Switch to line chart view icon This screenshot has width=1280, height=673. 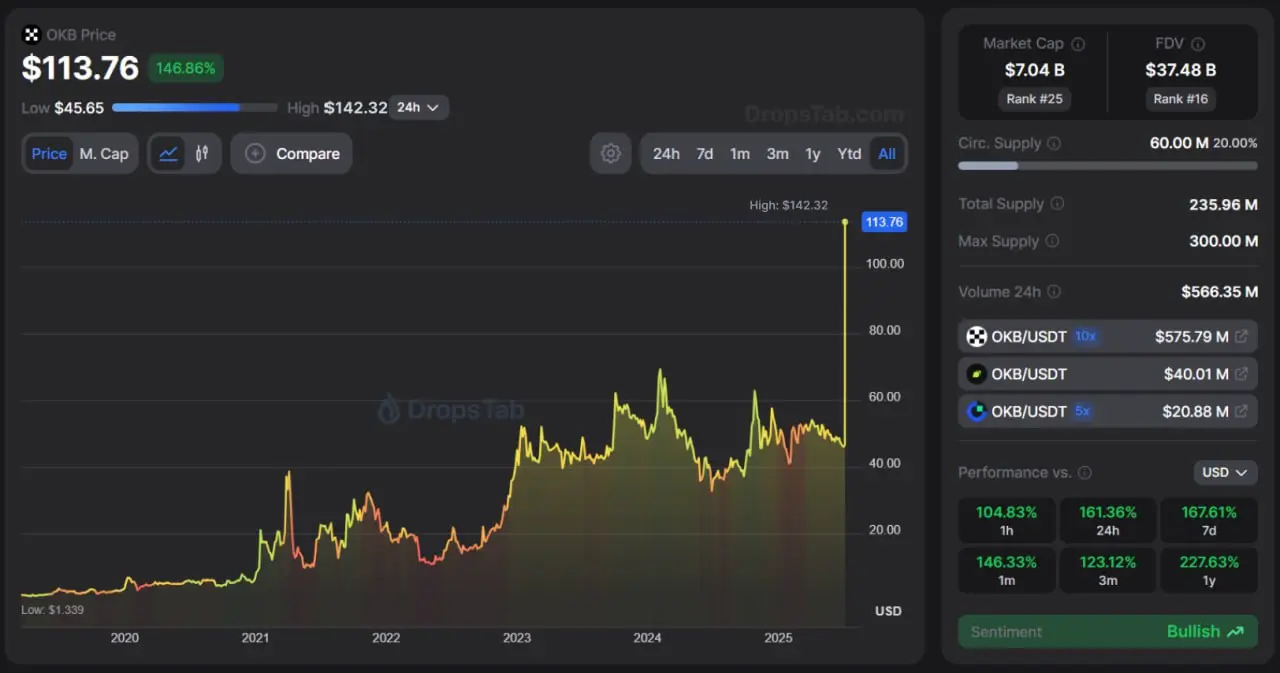[x=168, y=154]
